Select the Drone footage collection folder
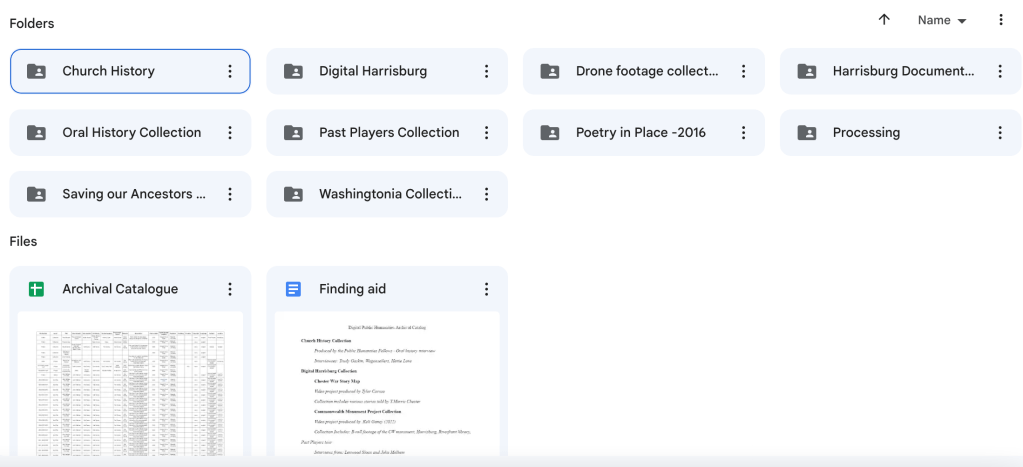Image resolution: width=1023 pixels, height=467 pixels. pyautogui.click(x=646, y=71)
